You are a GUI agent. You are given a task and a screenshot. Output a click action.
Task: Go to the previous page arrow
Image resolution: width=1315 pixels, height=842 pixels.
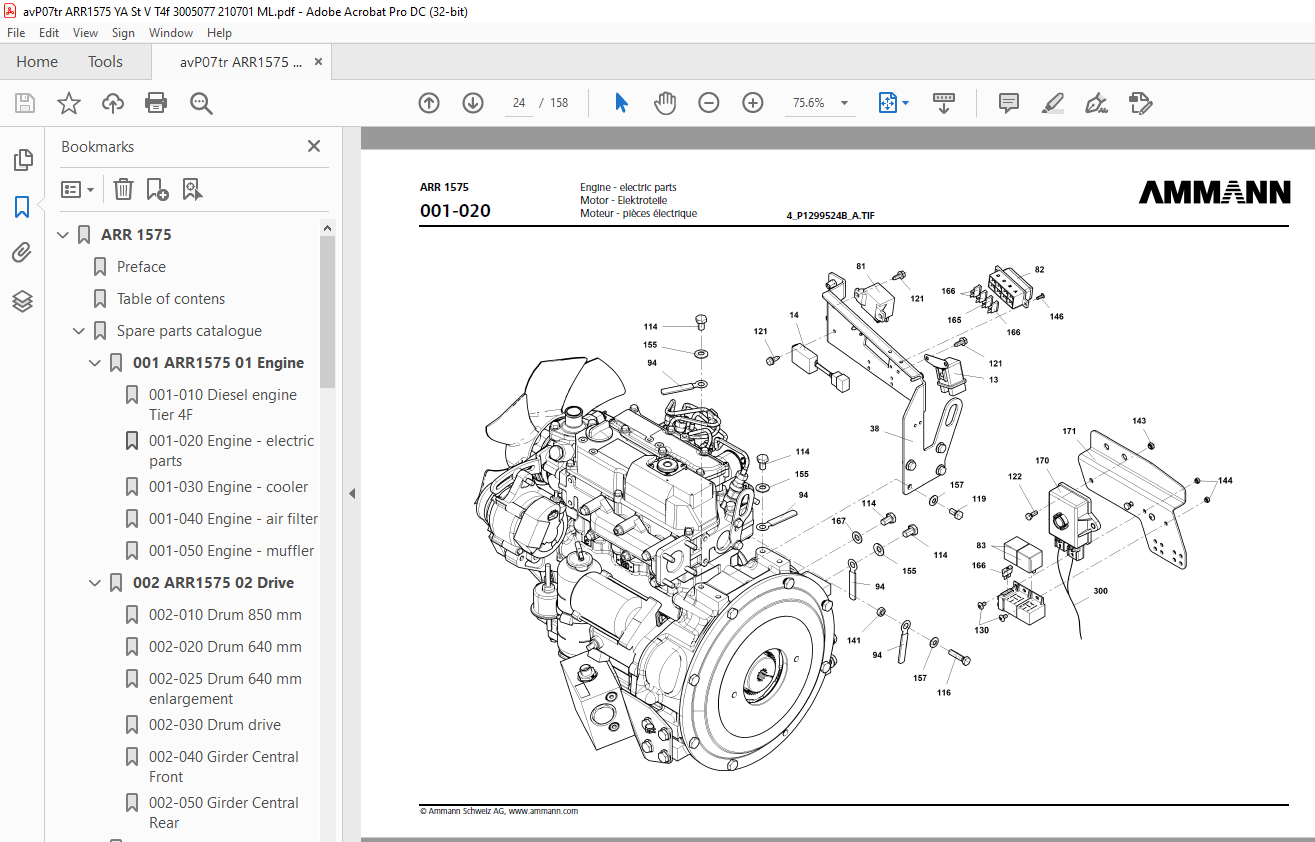click(x=429, y=103)
